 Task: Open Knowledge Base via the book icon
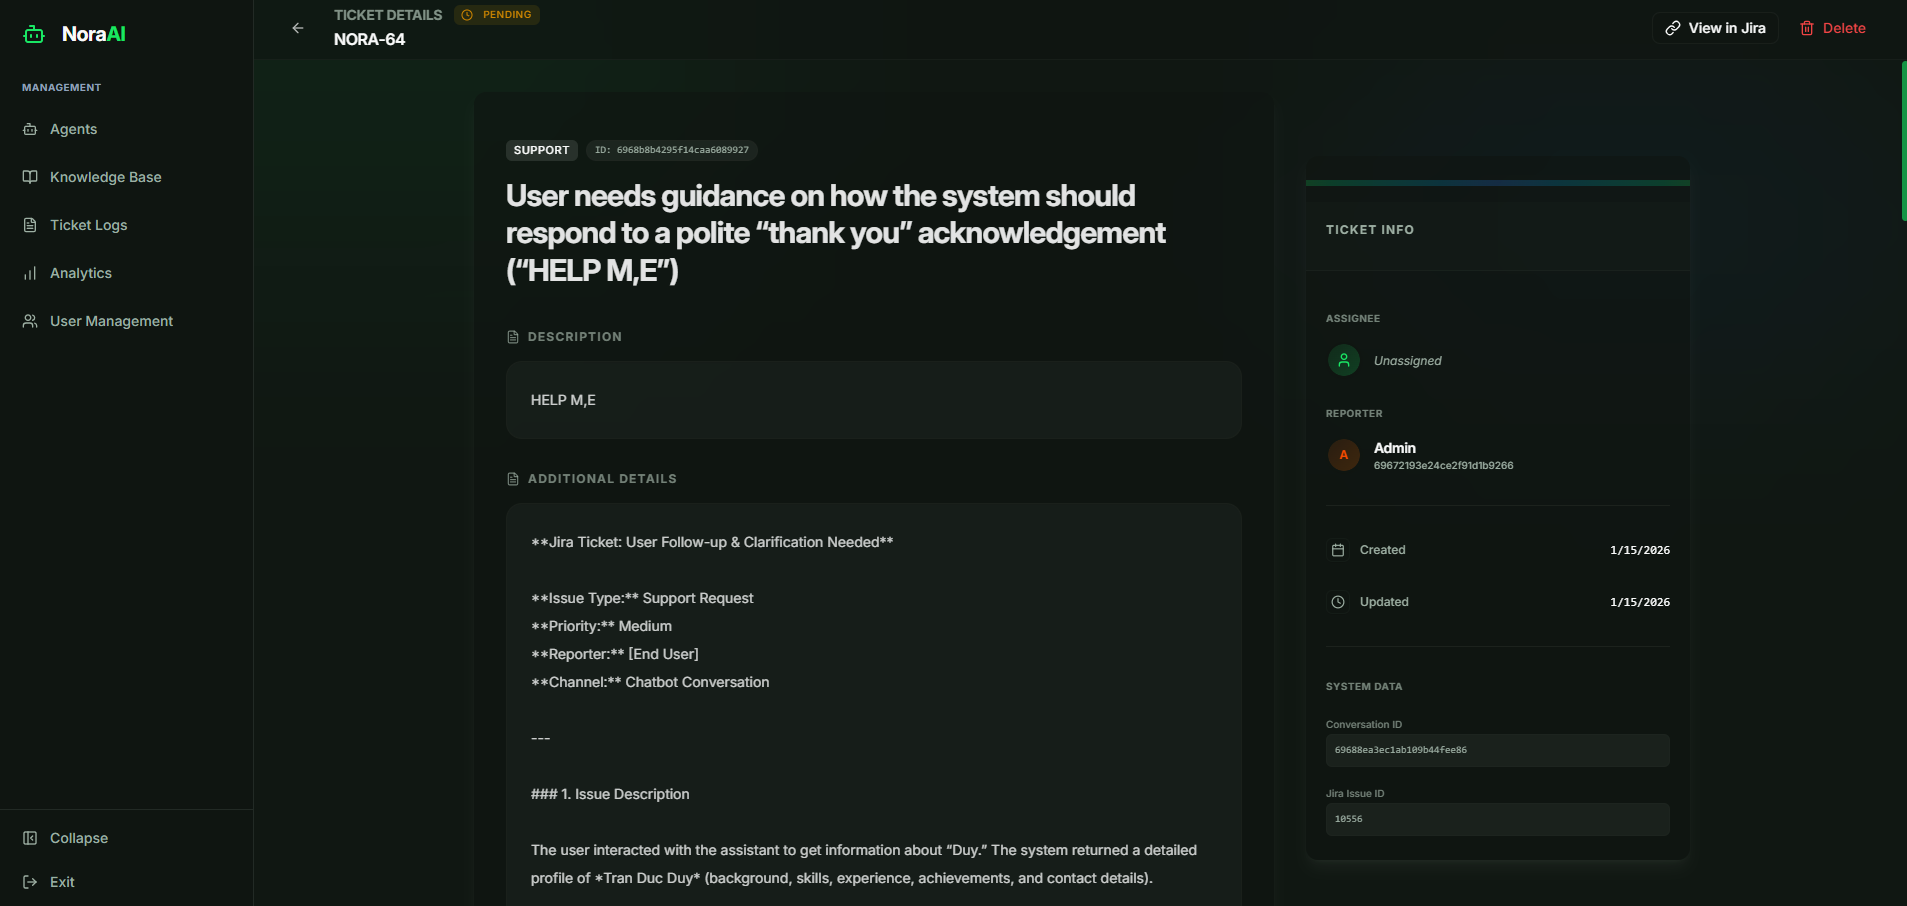coord(29,176)
